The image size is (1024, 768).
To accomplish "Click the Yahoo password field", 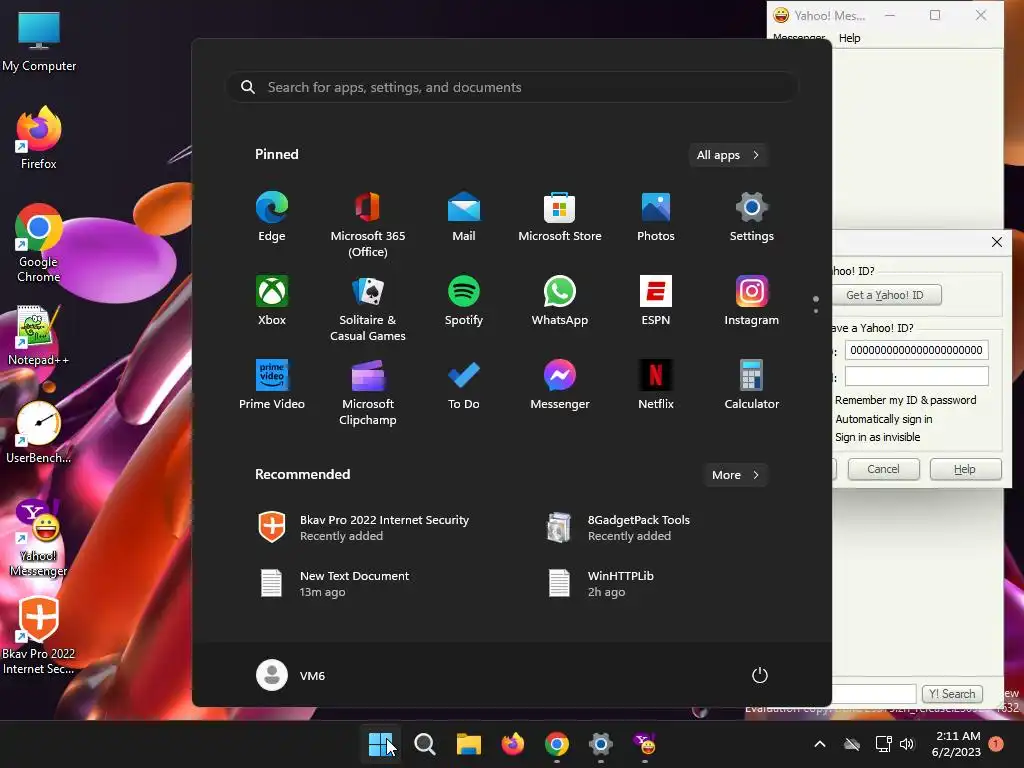I will pyautogui.click(x=916, y=376).
